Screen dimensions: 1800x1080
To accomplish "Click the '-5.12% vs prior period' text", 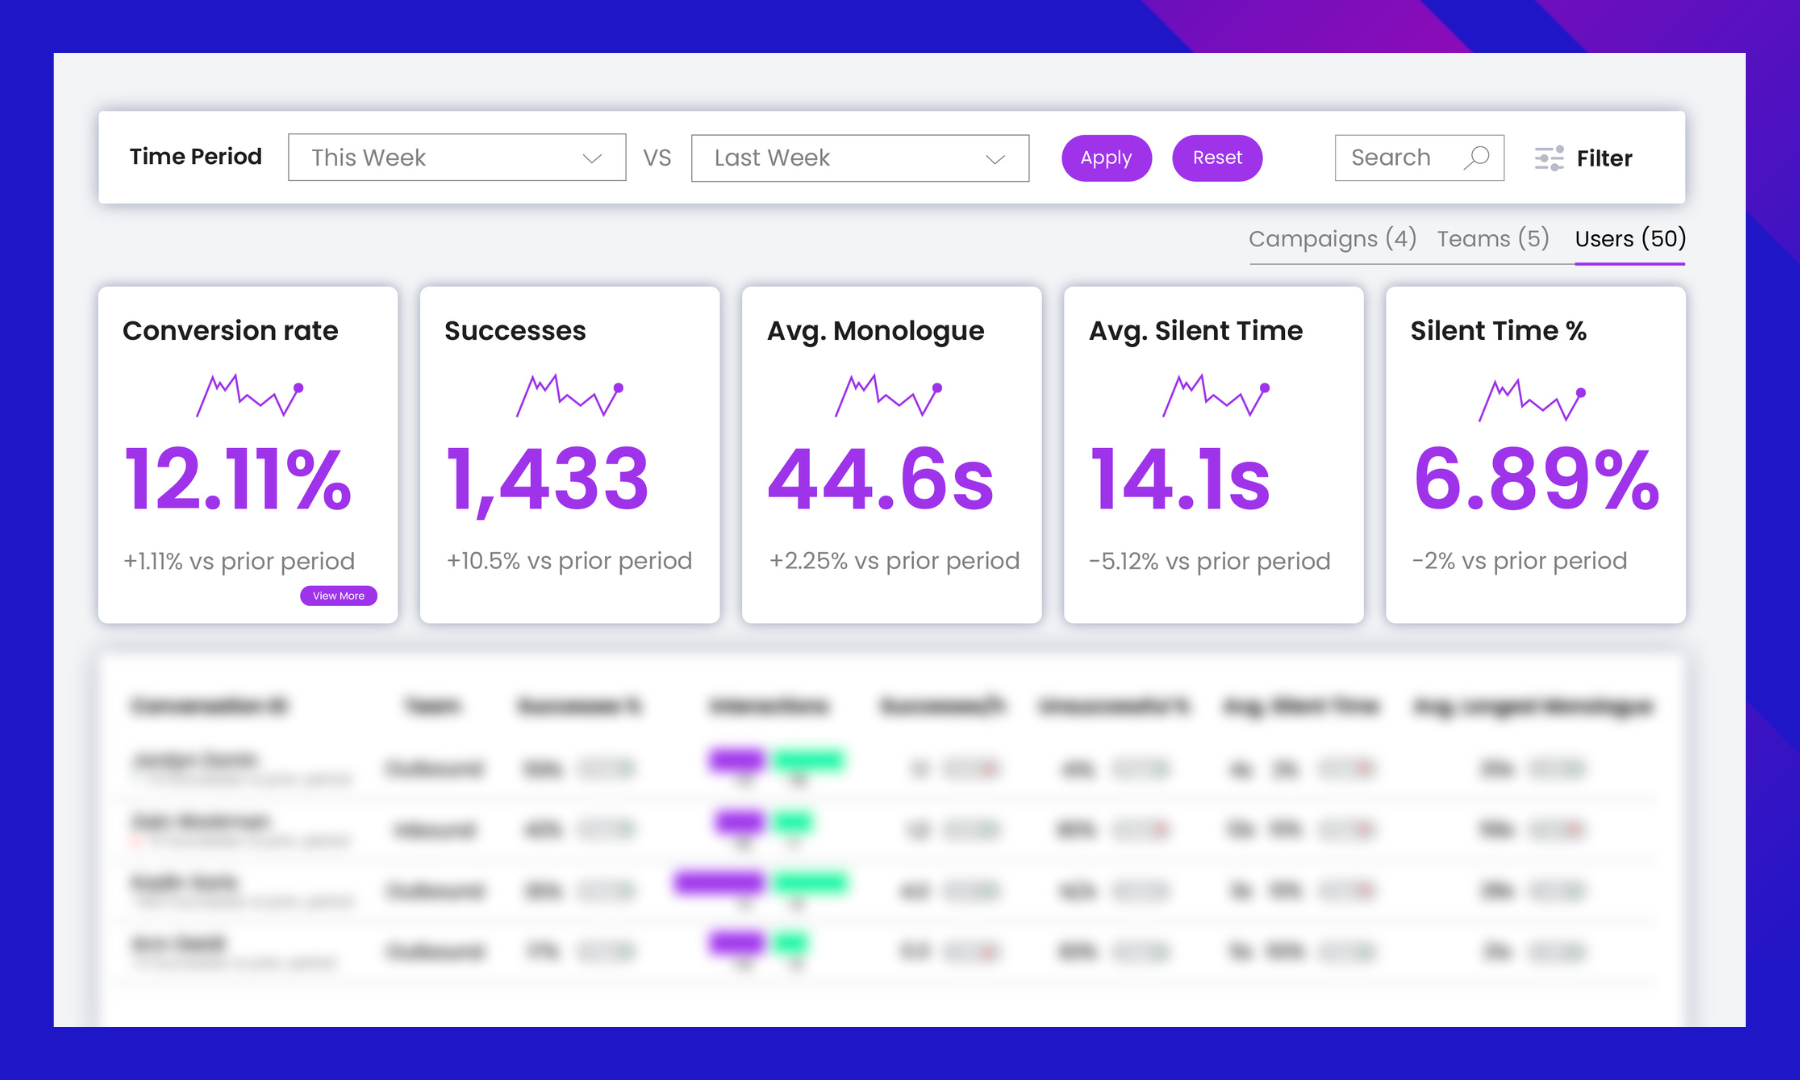I will (x=1209, y=561).
